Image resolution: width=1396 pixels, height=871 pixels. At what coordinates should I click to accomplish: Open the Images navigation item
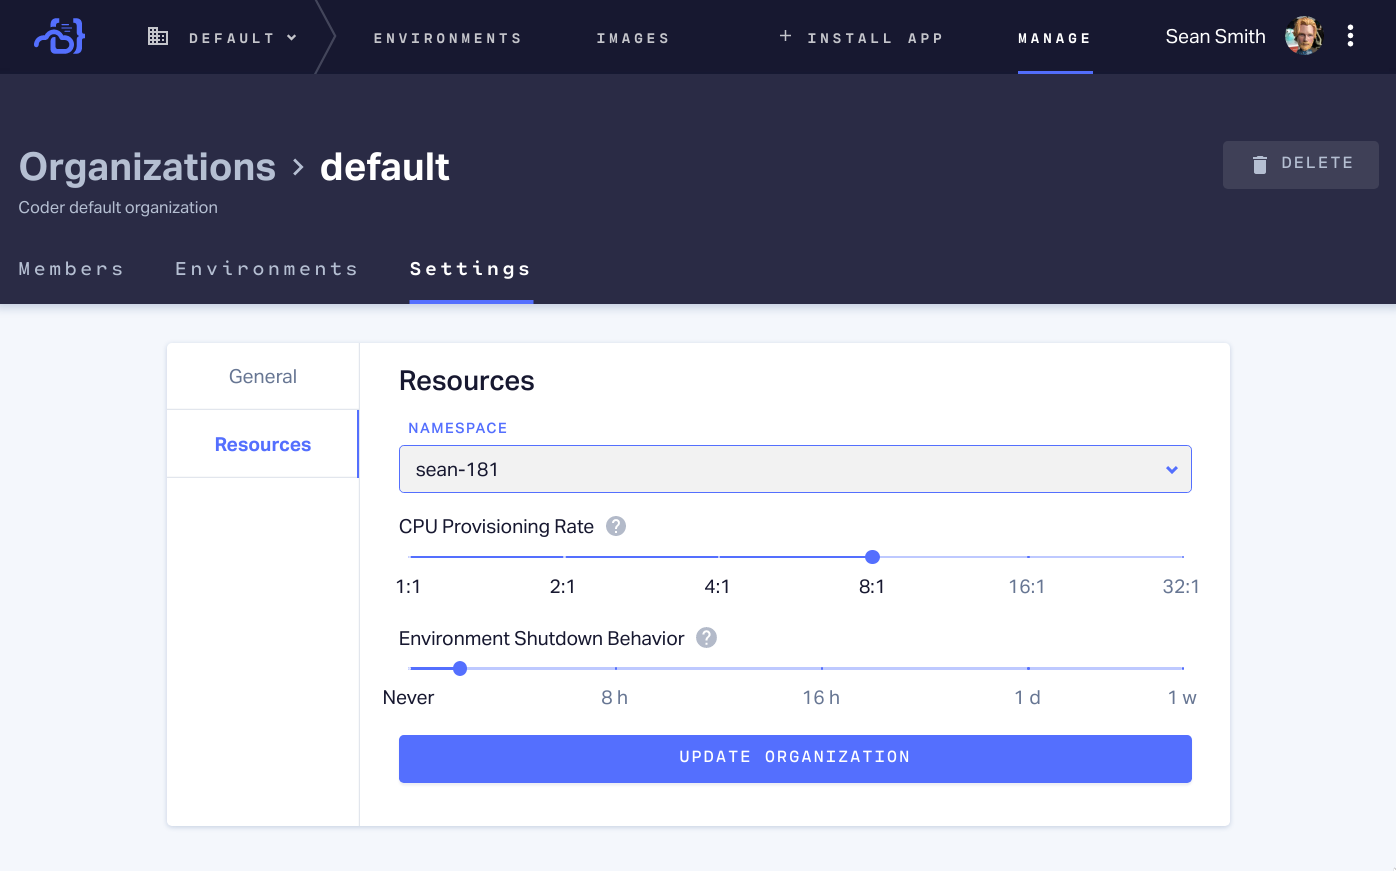coord(633,38)
